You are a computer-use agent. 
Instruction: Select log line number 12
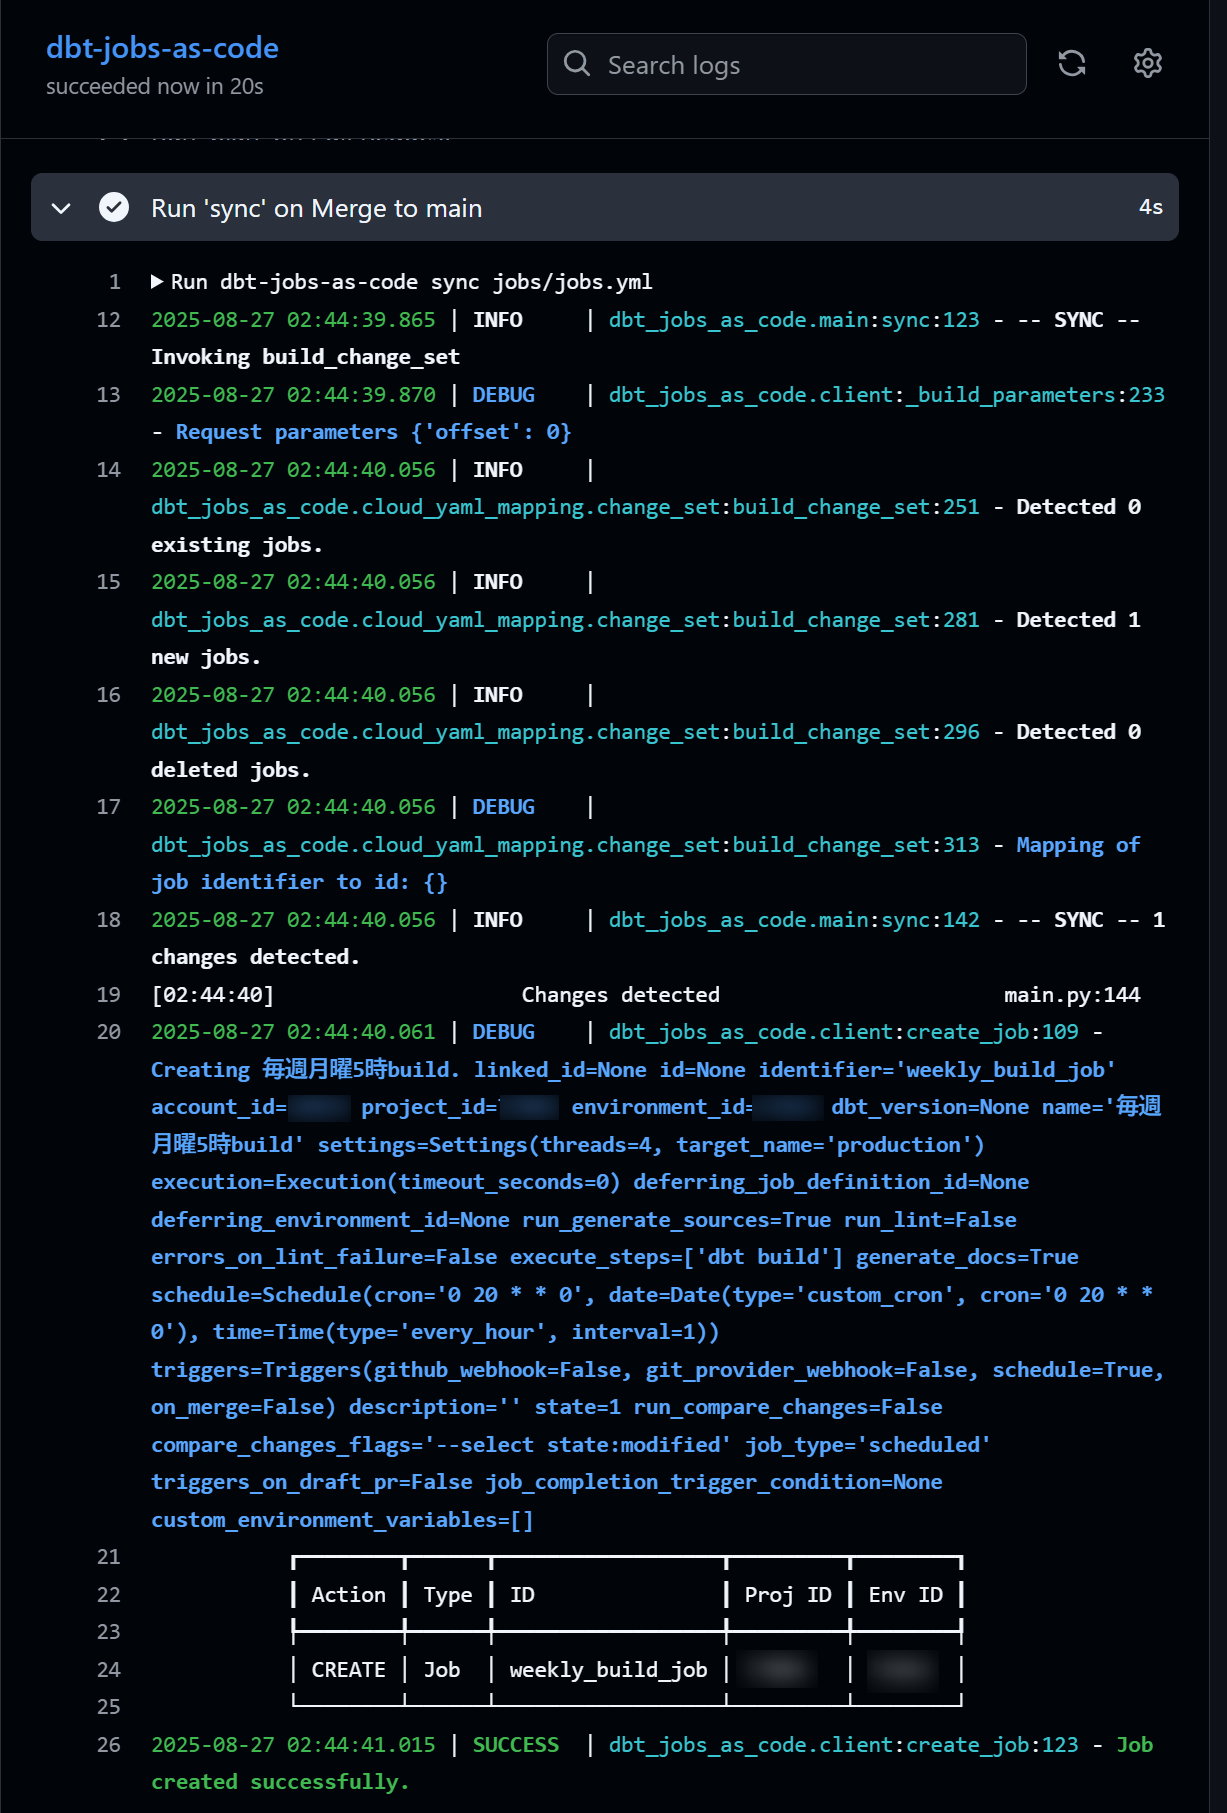click(109, 320)
